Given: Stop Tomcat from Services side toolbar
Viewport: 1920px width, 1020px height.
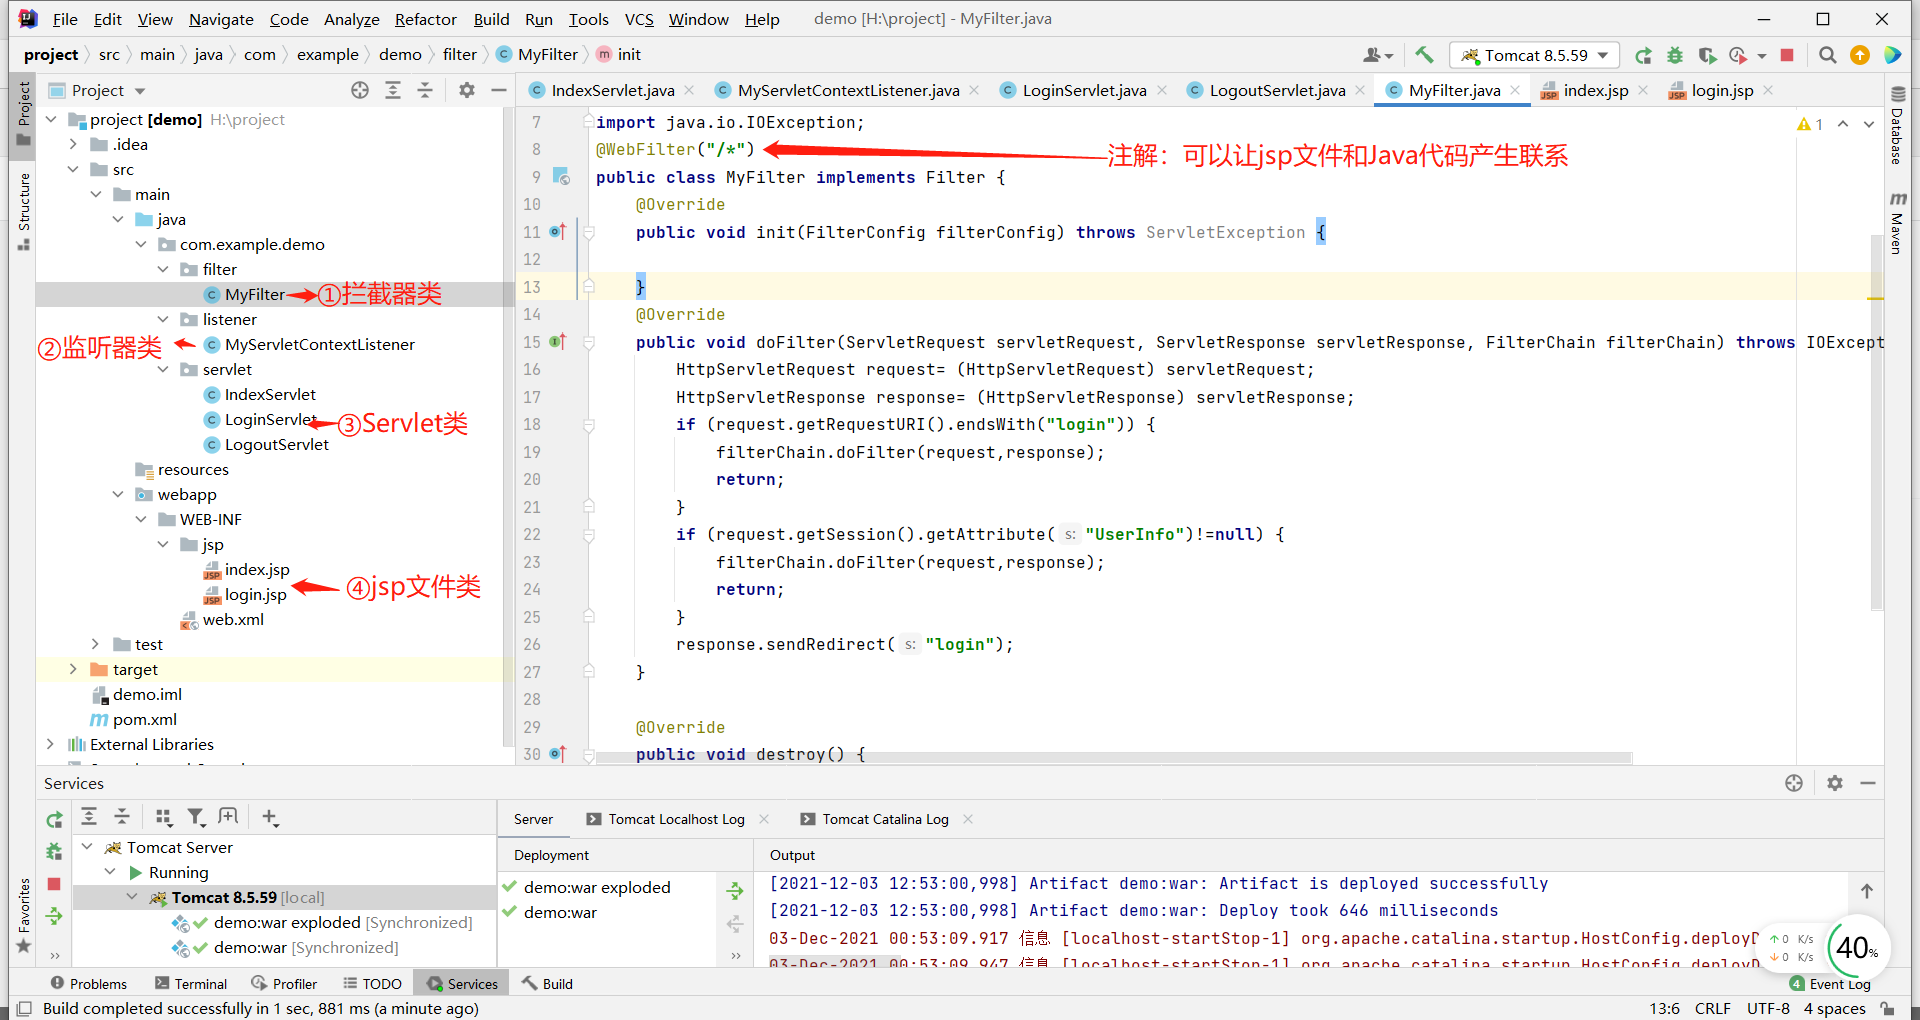Looking at the screenshot, I should pos(54,884).
